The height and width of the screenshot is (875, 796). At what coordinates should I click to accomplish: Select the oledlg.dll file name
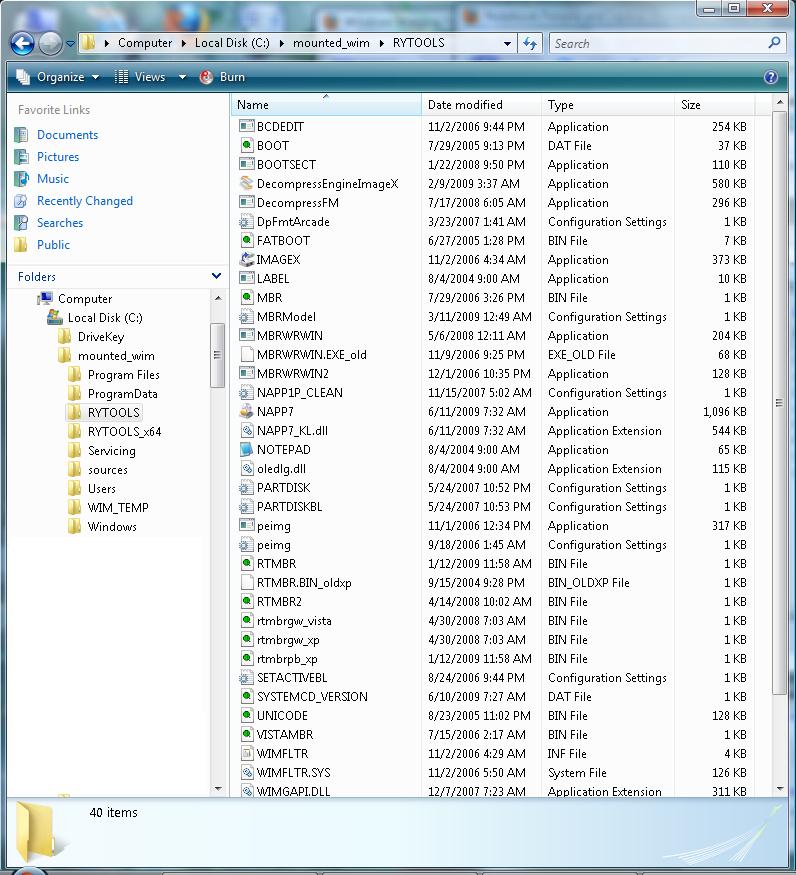[281, 469]
